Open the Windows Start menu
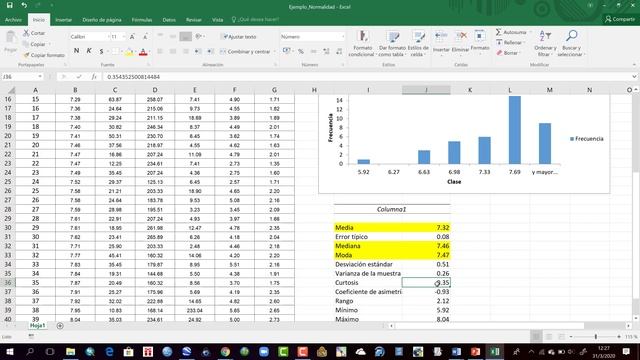Viewport: 640px width, 360px height. [10, 351]
